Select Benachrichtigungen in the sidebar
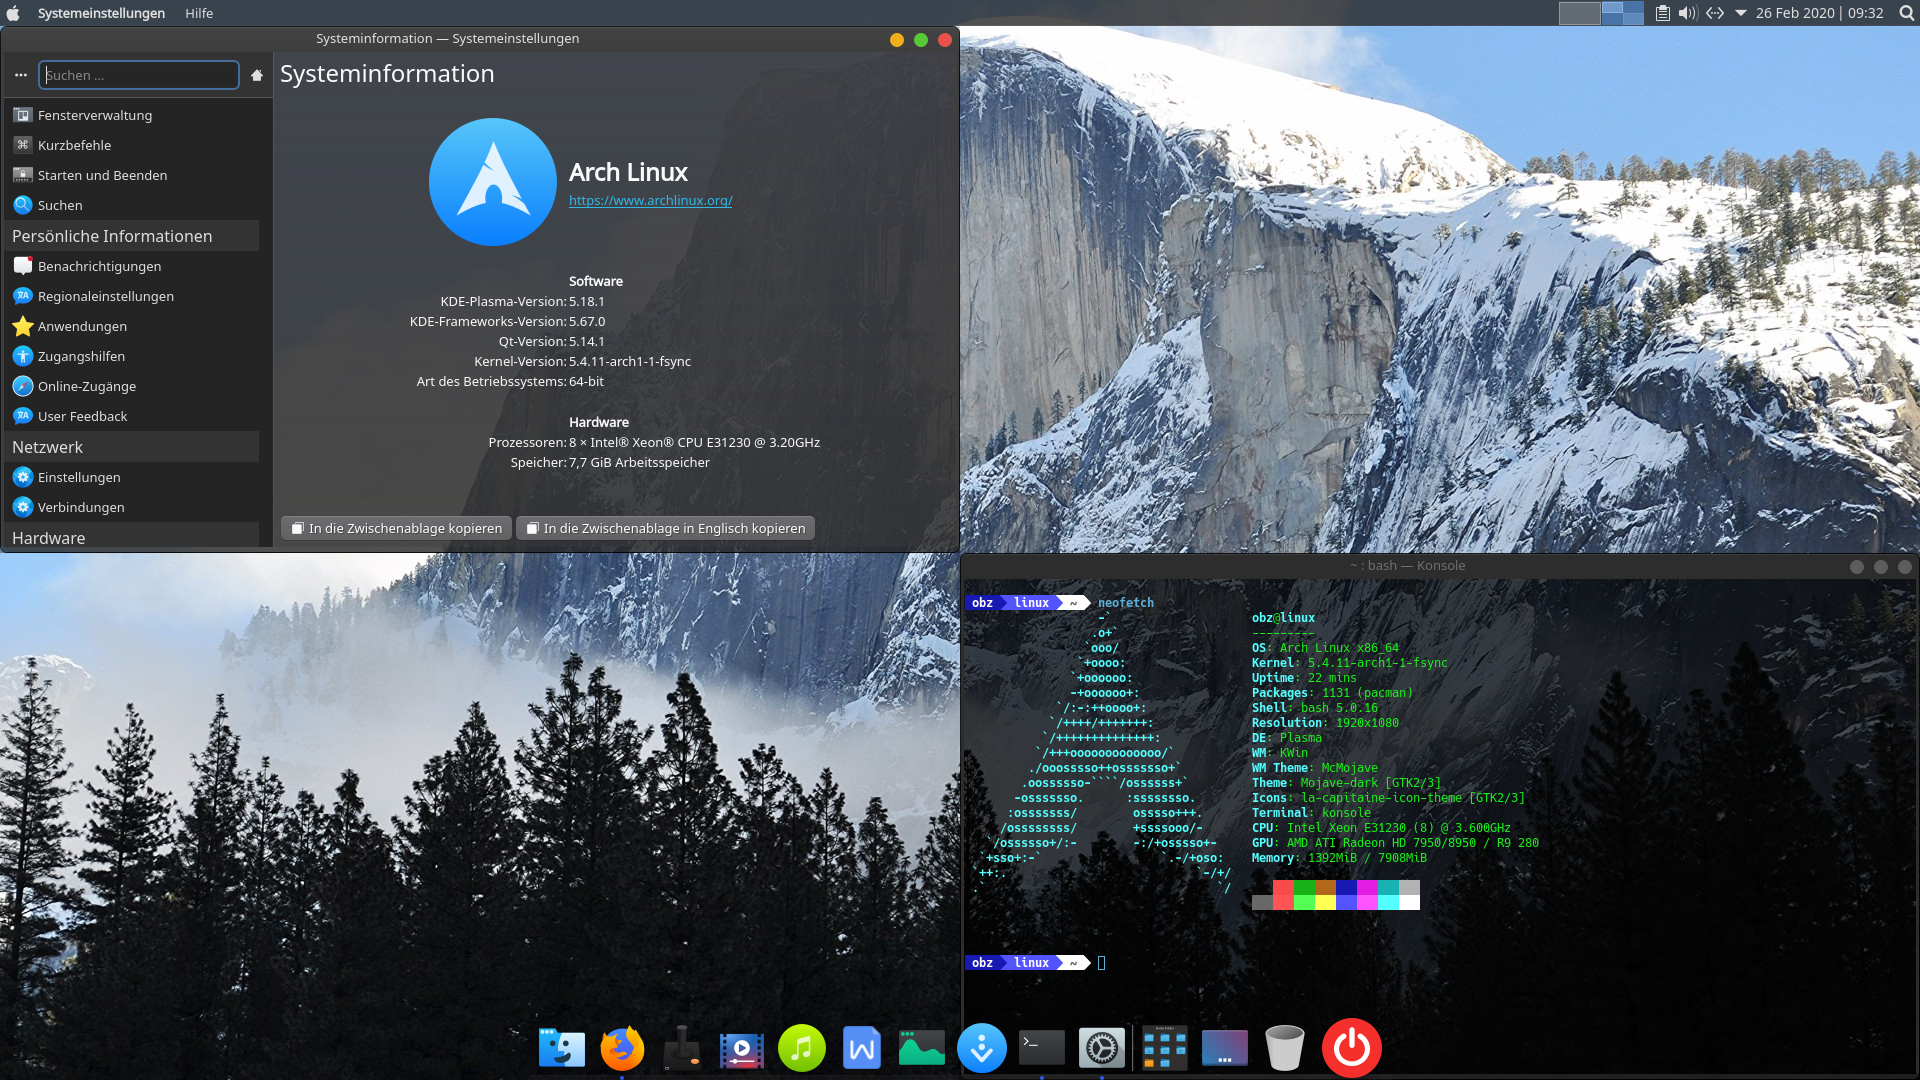The image size is (1920, 1080). click(99, 266)
